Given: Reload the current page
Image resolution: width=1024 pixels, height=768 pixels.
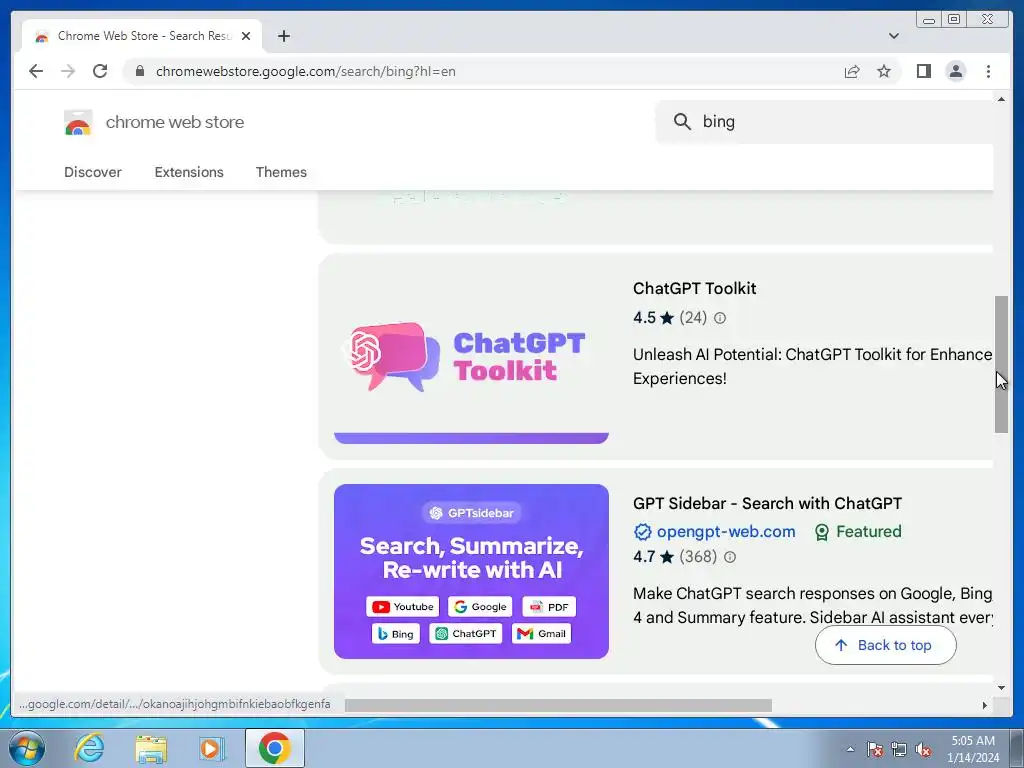Looking at the screenshot, I should coord(100,71).
